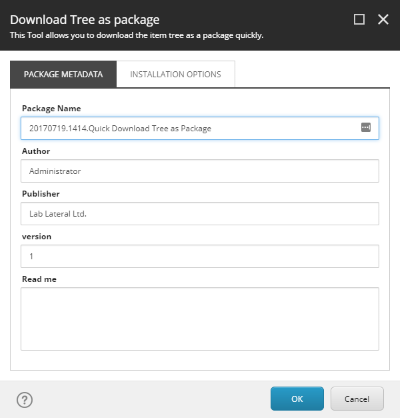
Task: Click the Publisher label
Action: click(41, 194)
